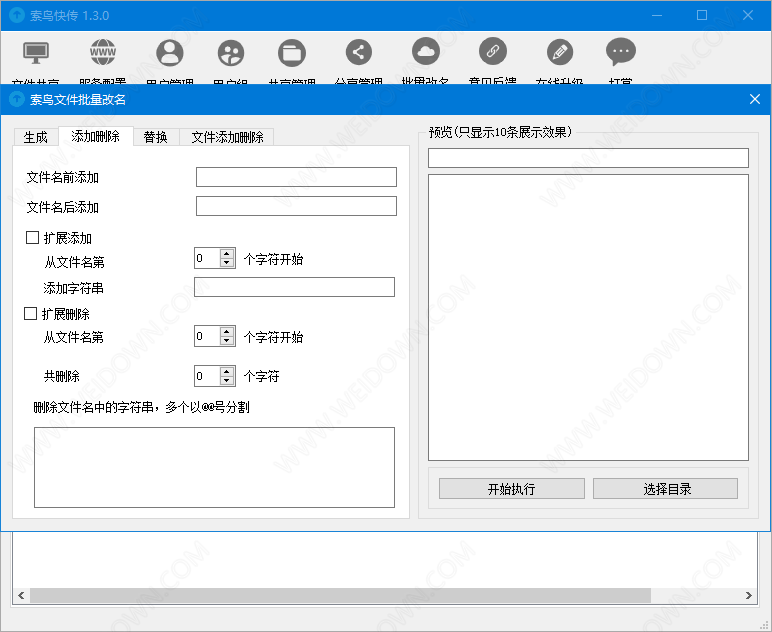Click the delete-strings multiline text box
Image resolution: width=772 pixels, height=632 pixels.
coord(214,467)
